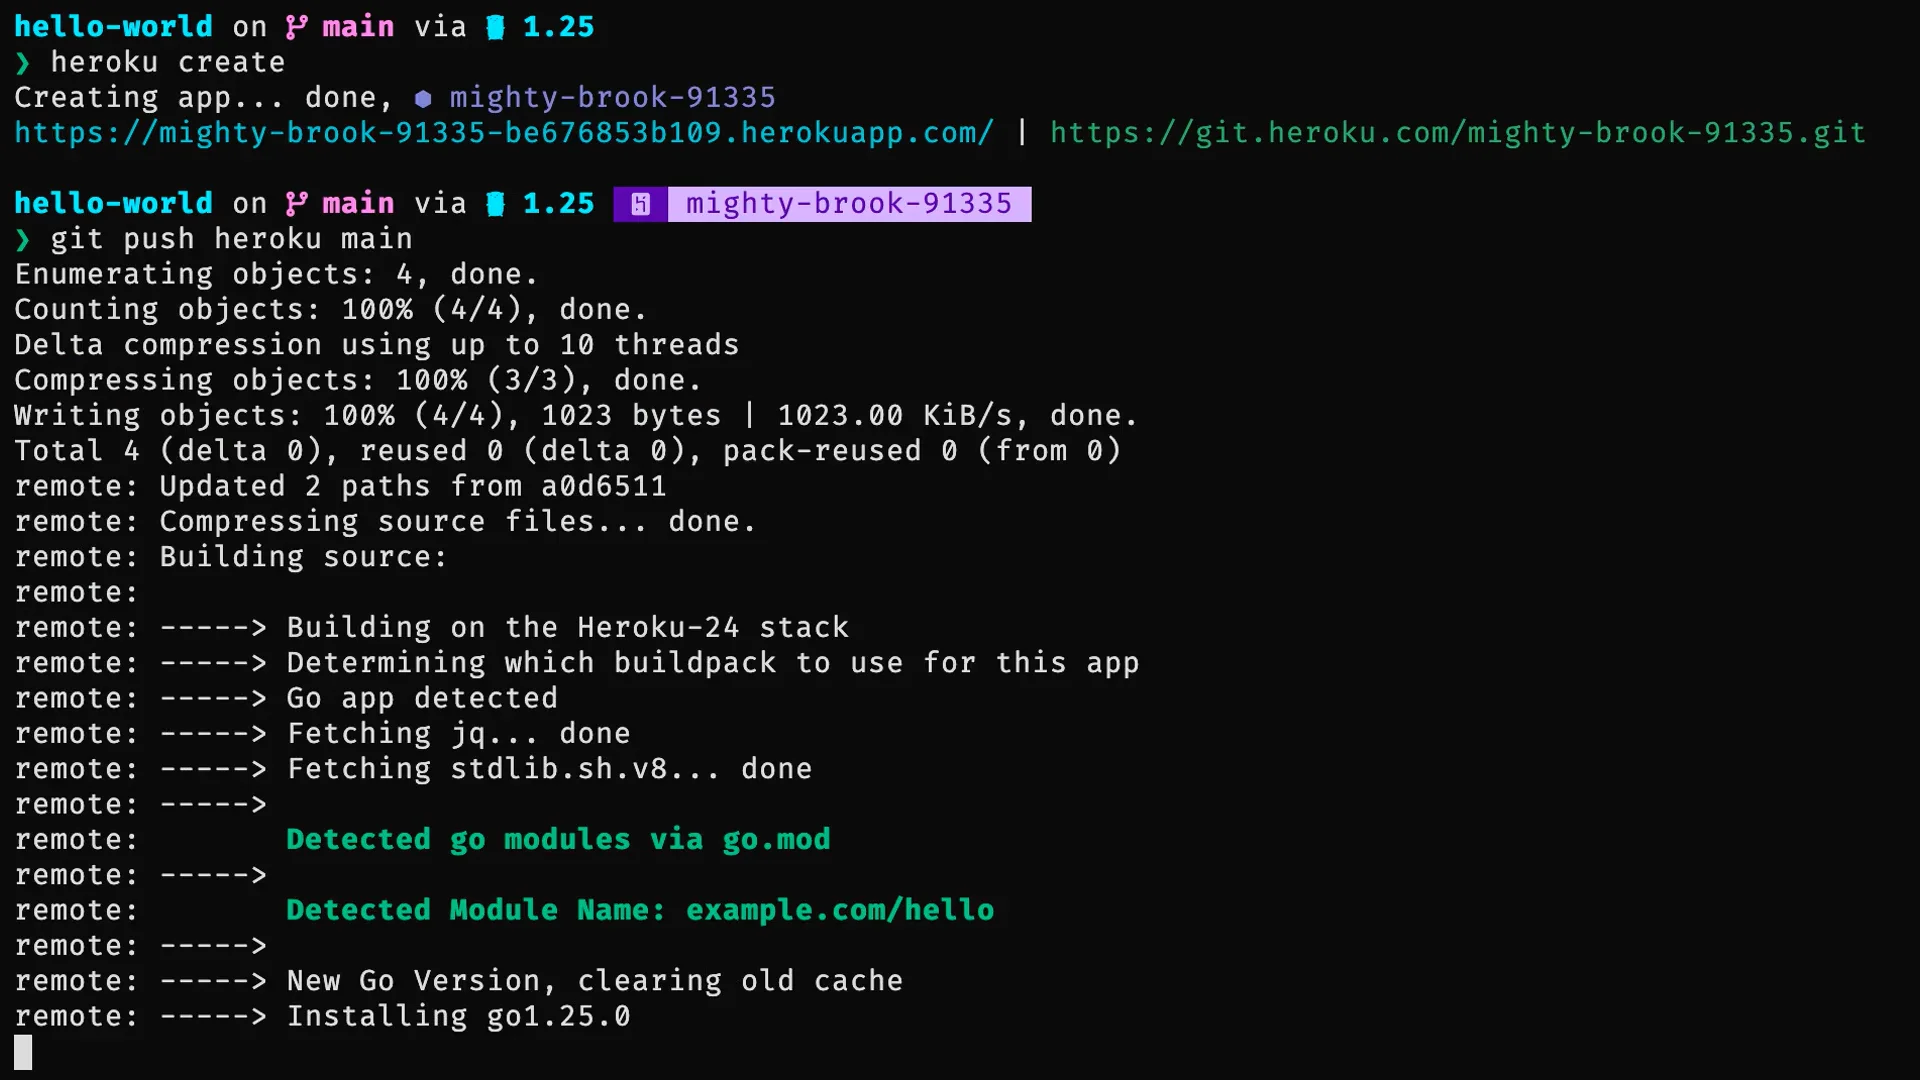Click the git branch icon in the first prompt
This screenshot has width=1920, height=1080.
click(x=296, y=27)
